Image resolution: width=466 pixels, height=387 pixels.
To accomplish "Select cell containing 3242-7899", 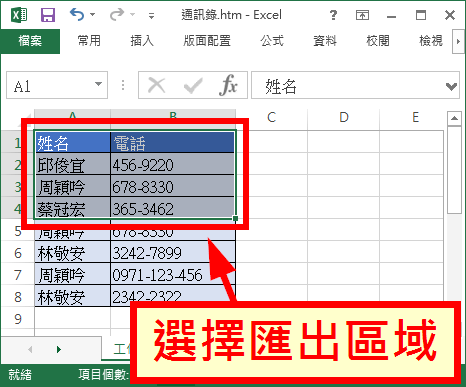I will pos(173,253).
